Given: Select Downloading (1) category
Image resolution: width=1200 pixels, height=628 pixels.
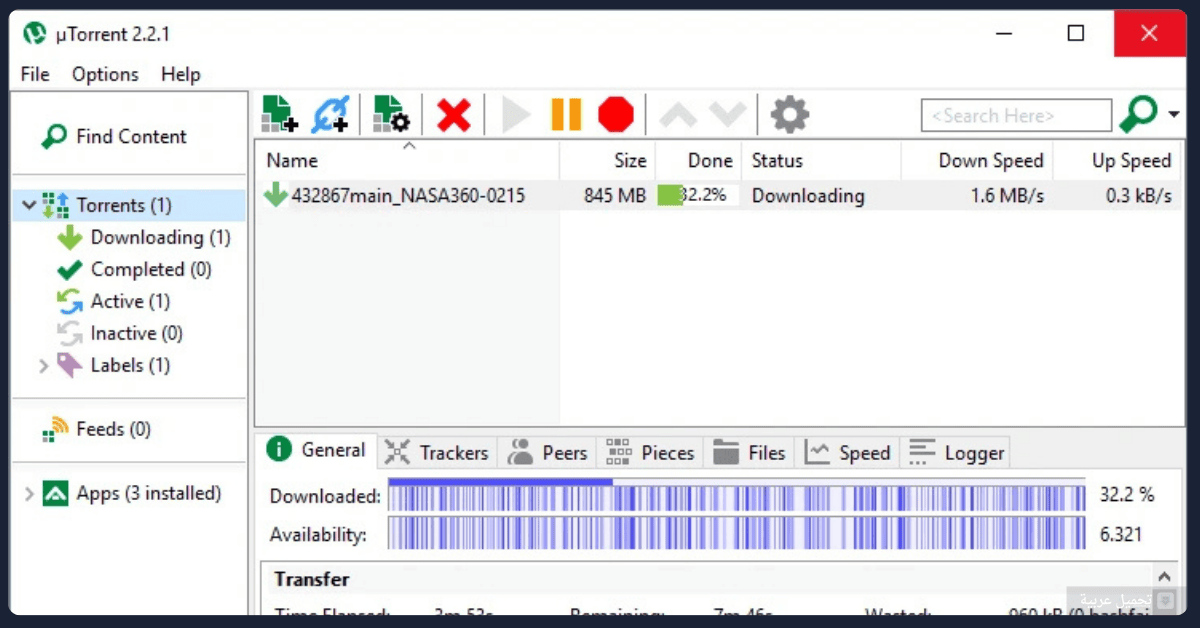Looking at the screenshot, I should point(160,237).
